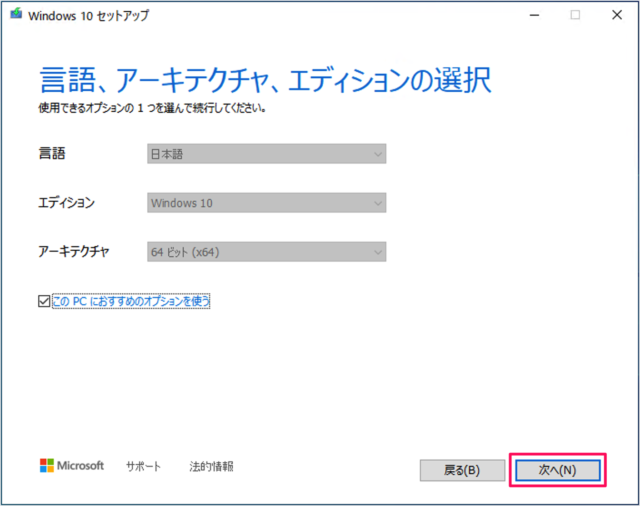This screenshot has width=640, height=506.
Task: Click the Windows 10 セットアップ title bar text
Action: (90, 16)
